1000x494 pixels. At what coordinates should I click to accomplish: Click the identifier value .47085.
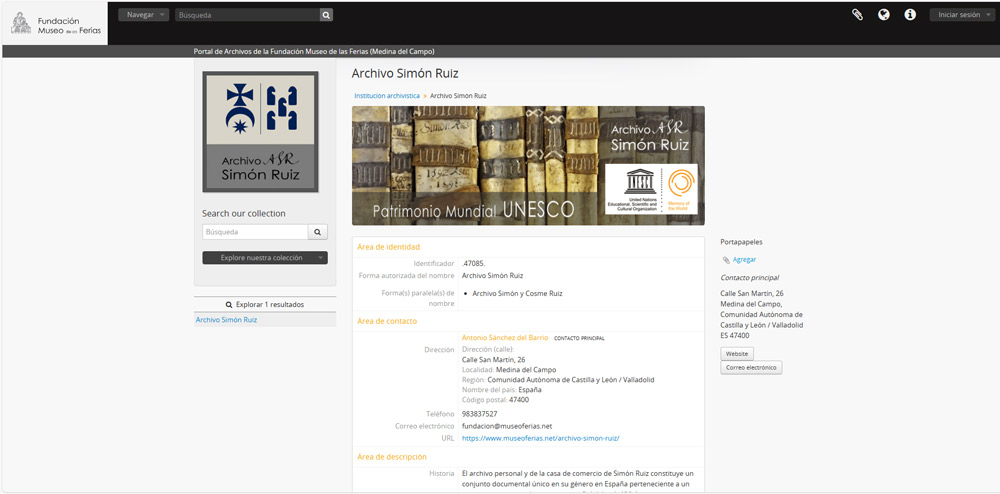474,263
